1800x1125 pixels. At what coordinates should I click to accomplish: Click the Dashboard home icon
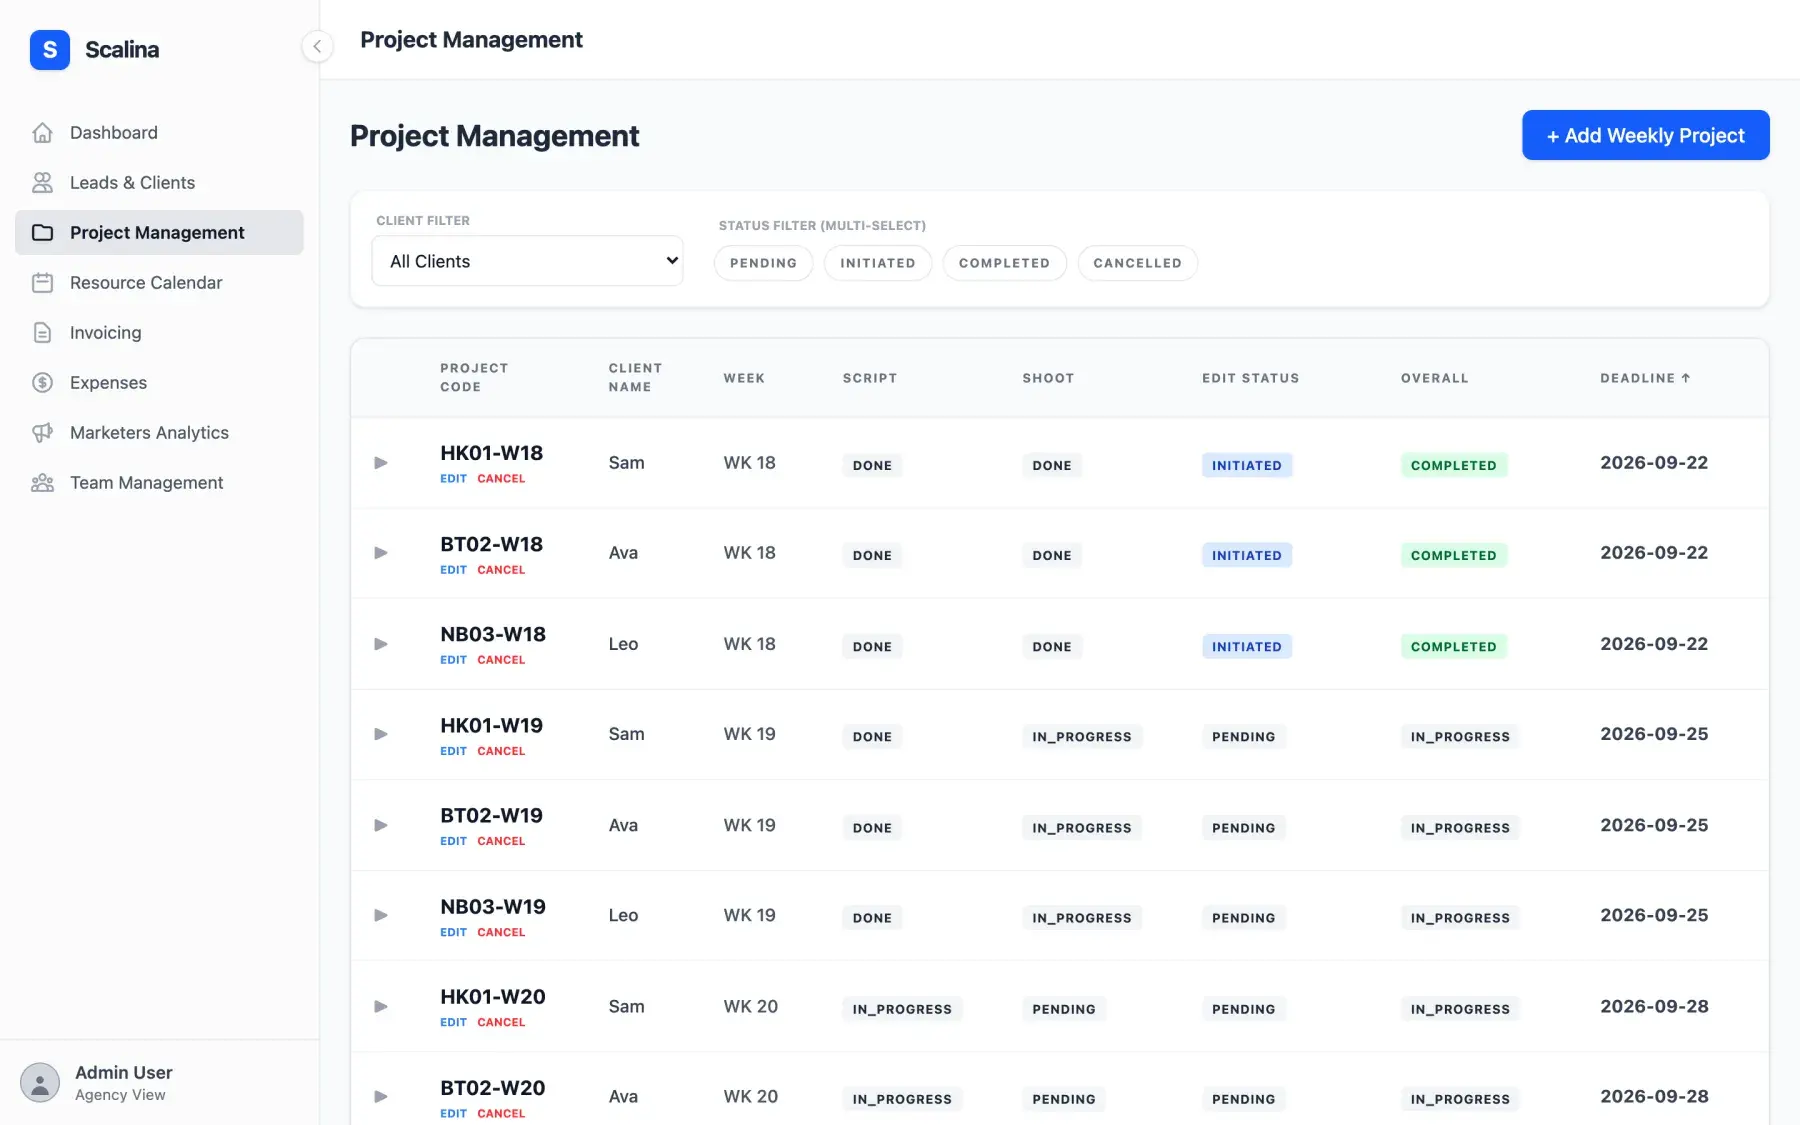(42, 132)
